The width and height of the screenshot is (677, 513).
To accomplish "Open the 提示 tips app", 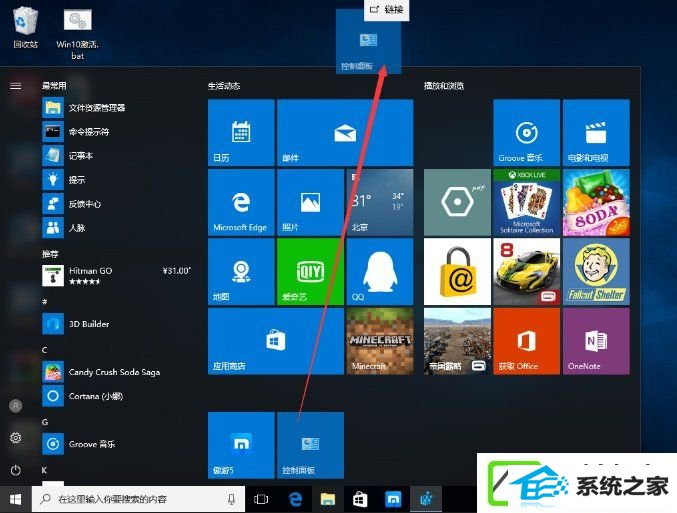I will 117,180.
